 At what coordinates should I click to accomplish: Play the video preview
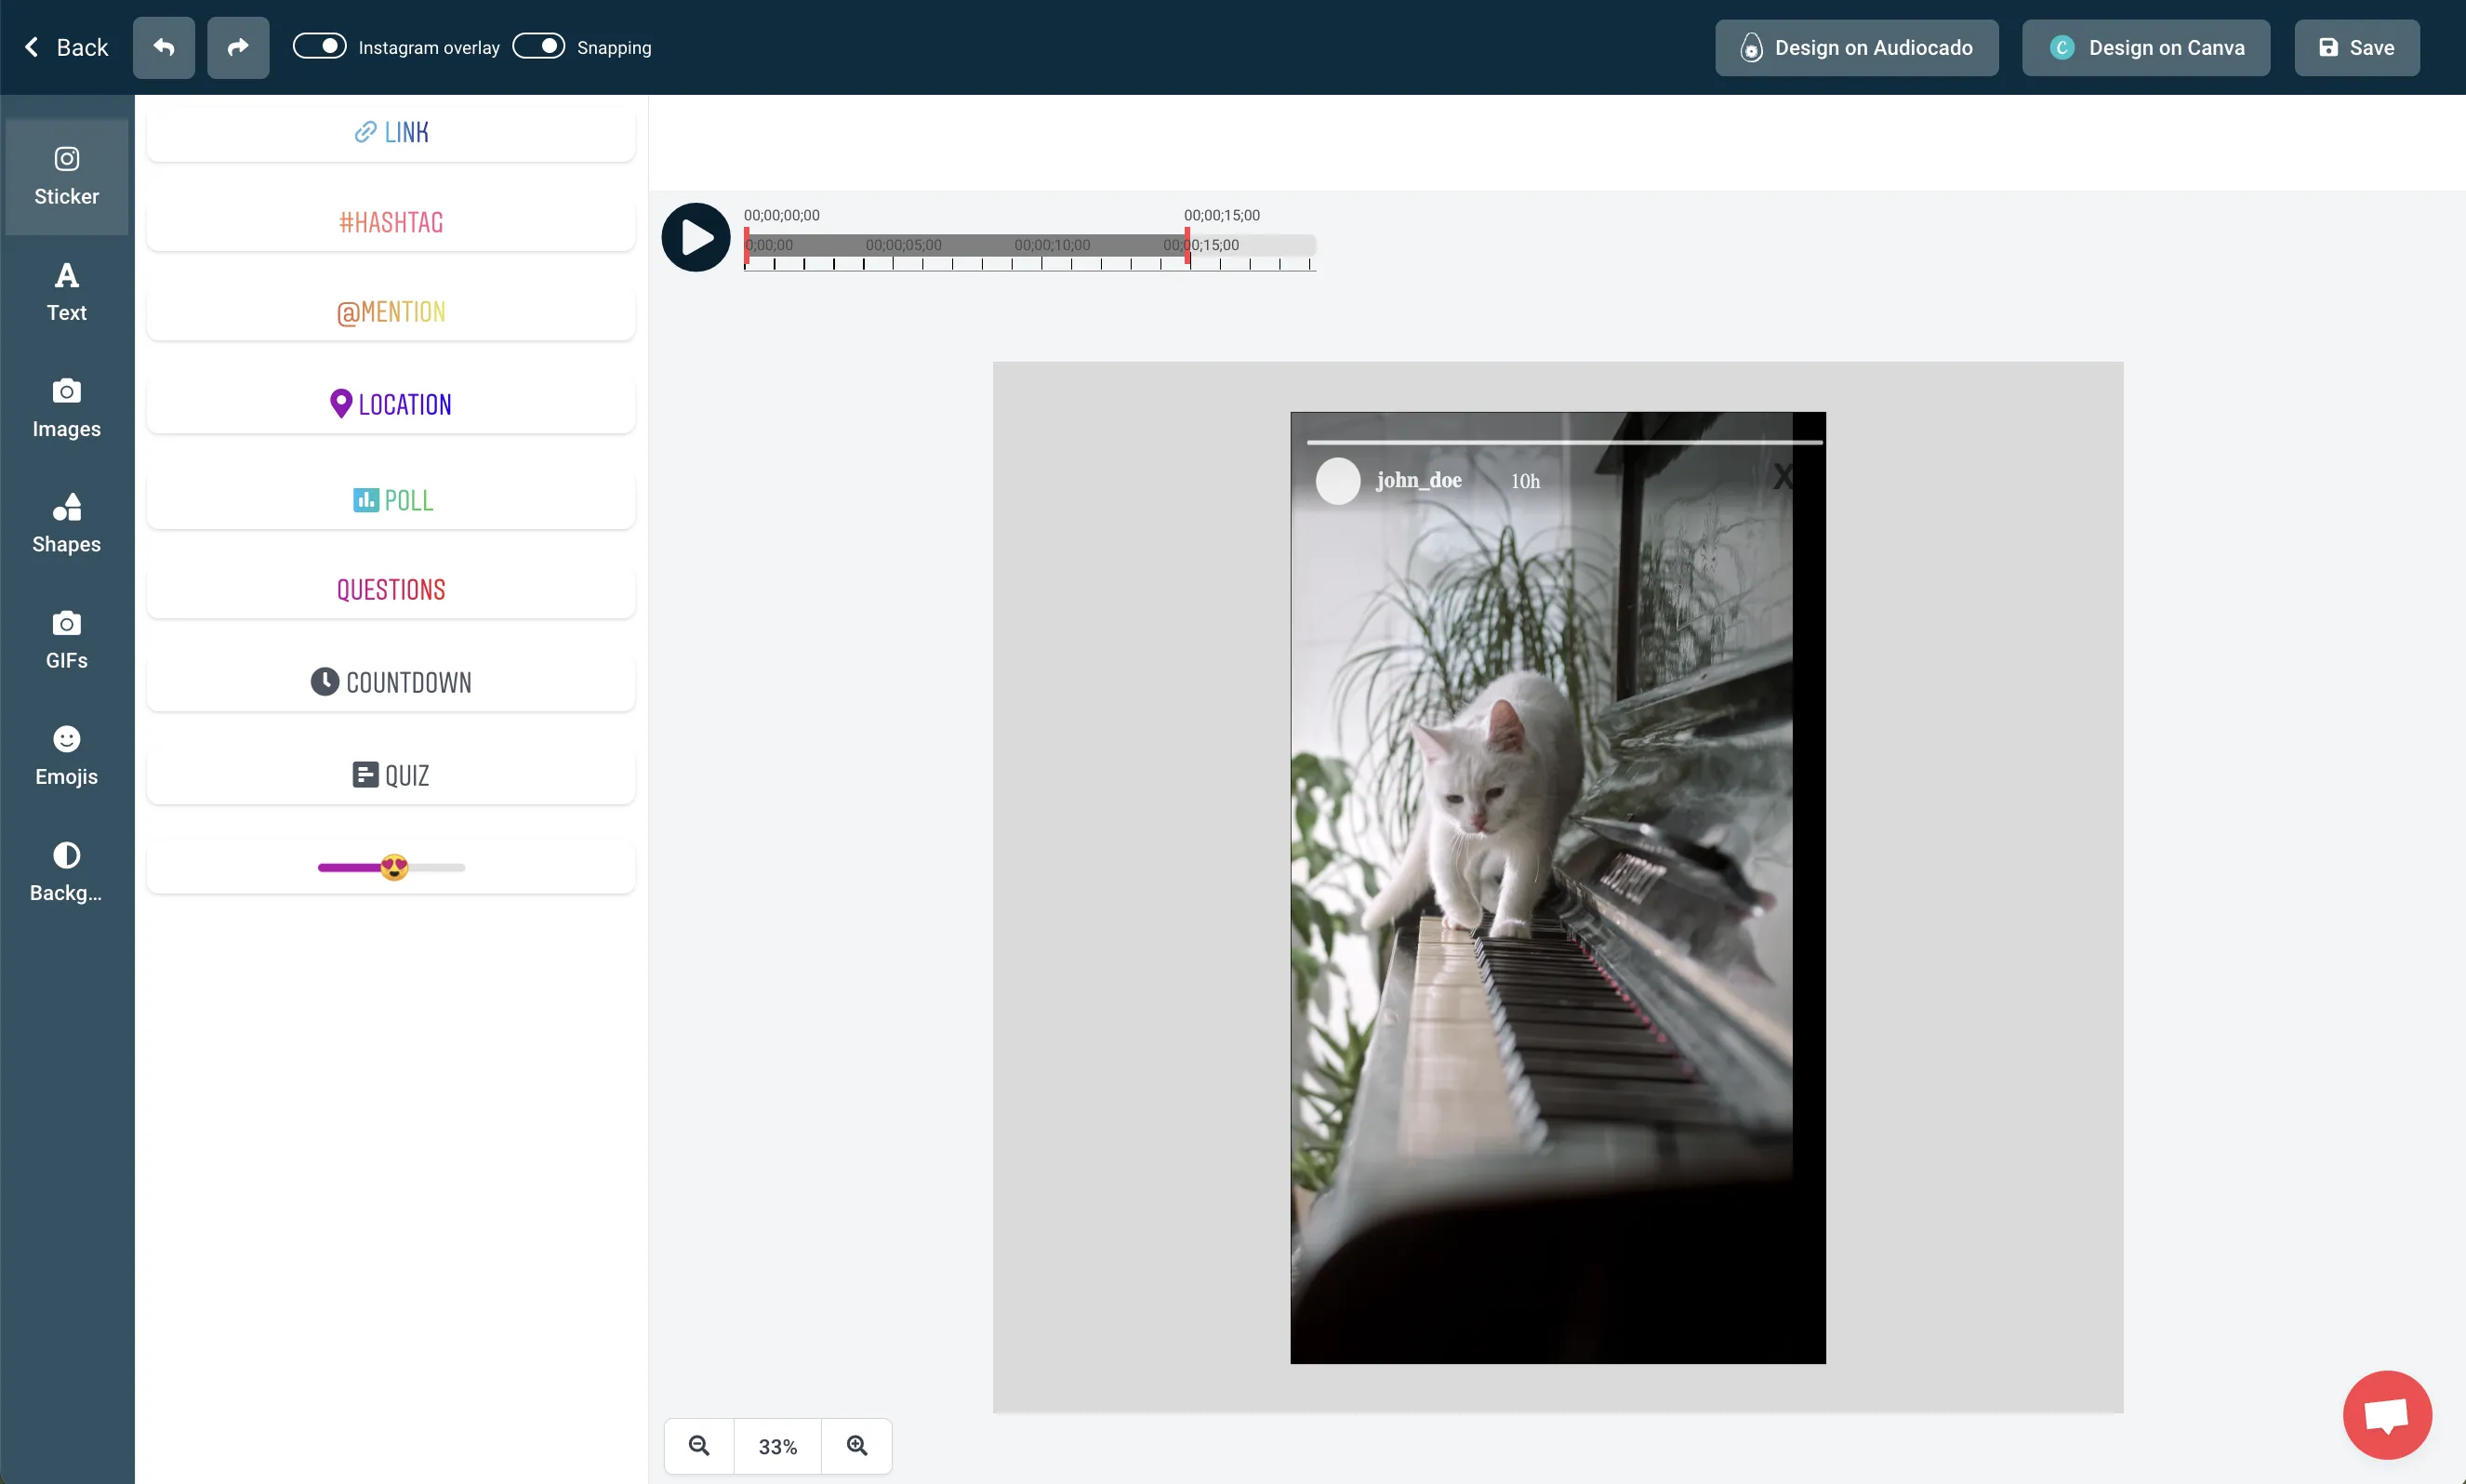[x=696, y=237]
